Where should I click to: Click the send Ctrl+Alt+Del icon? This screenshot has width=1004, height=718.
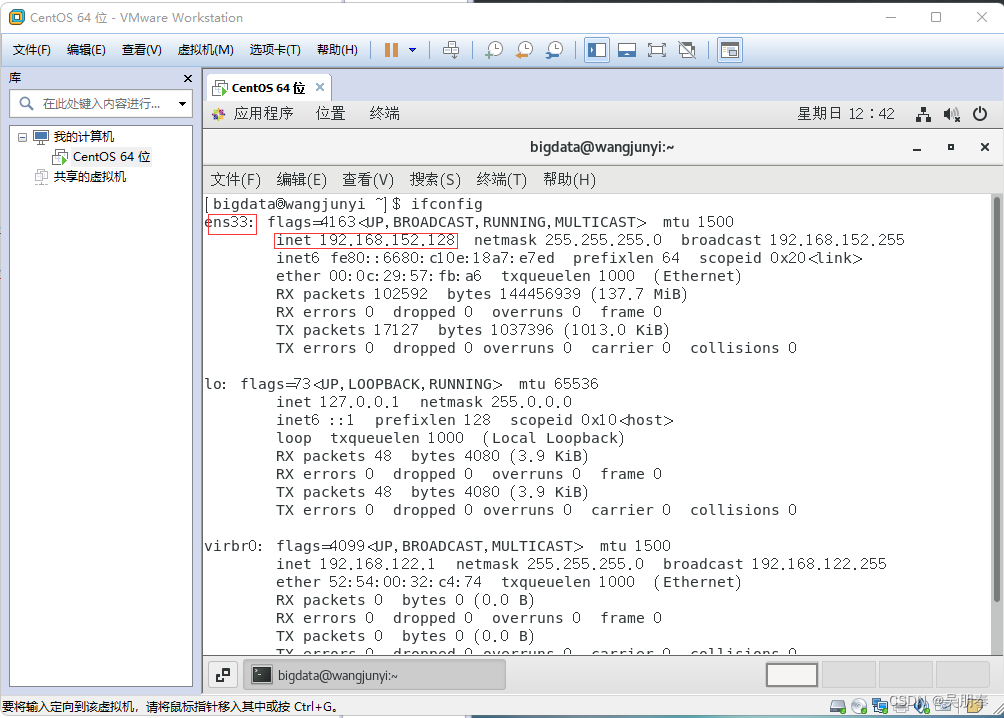click(451, 50)
